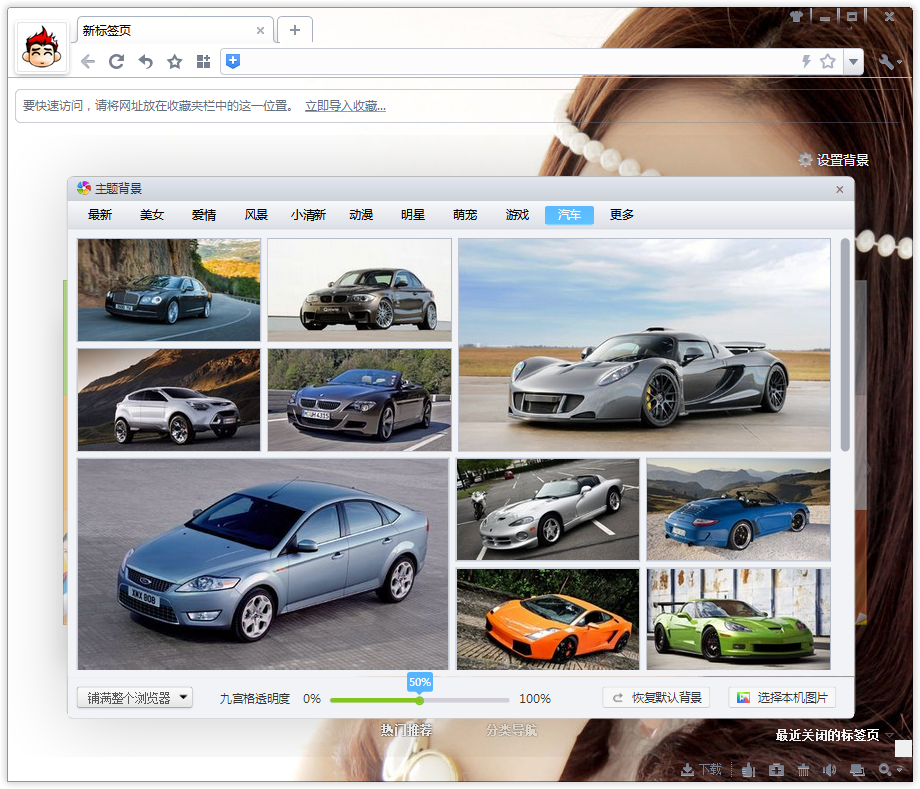Select the 风景 category tab
Image resolution: width=920 pixels, height=789 pixels.
[256, 215]
